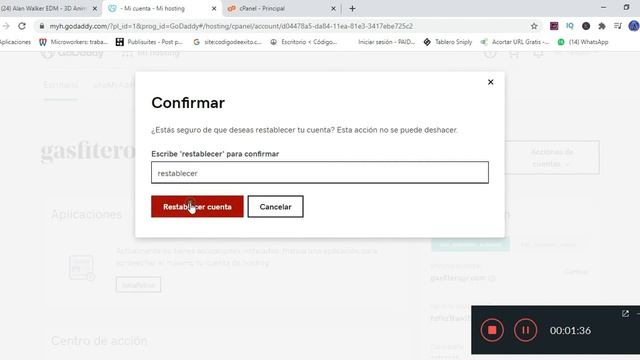Open the Publisuites bookmark
640x360 pixels.
[x=149, y=42]
